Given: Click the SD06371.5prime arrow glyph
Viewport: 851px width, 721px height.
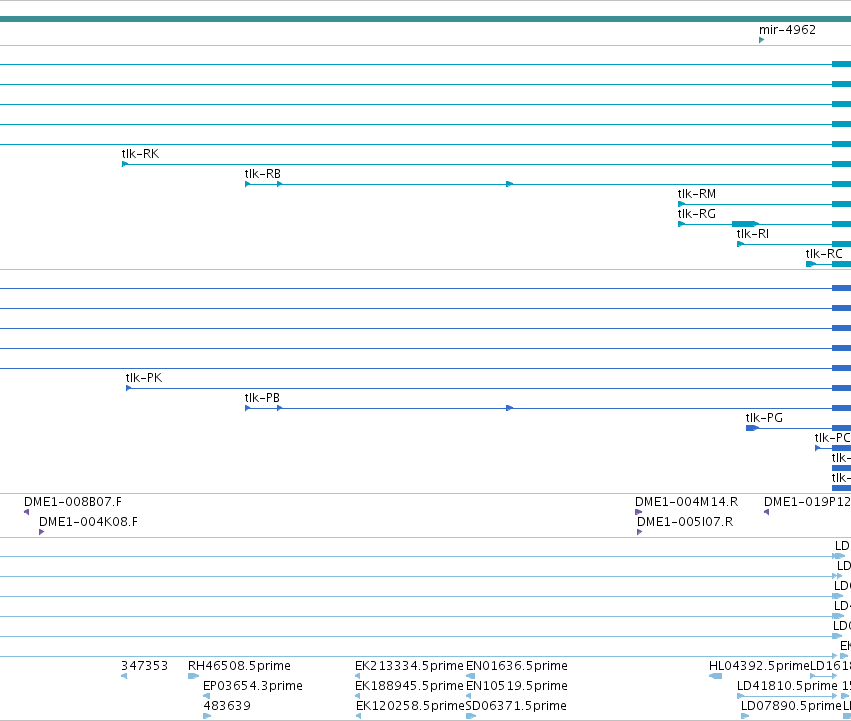Looking at the screenshot, I should (471, 717).
